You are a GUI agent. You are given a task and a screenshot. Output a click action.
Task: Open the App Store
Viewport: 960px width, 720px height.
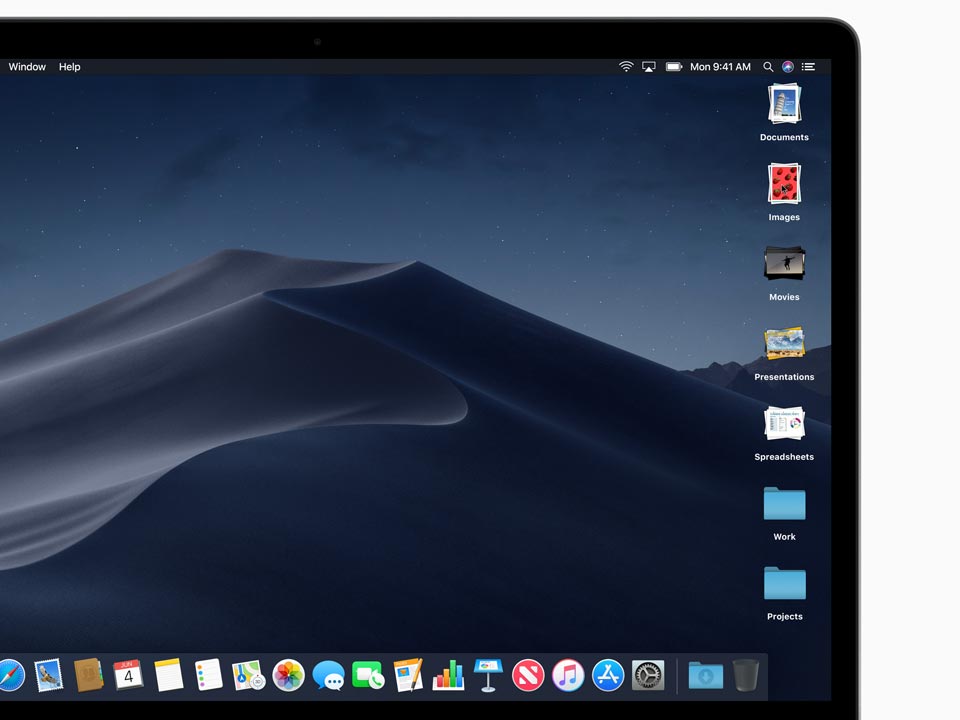coord(611,675)
